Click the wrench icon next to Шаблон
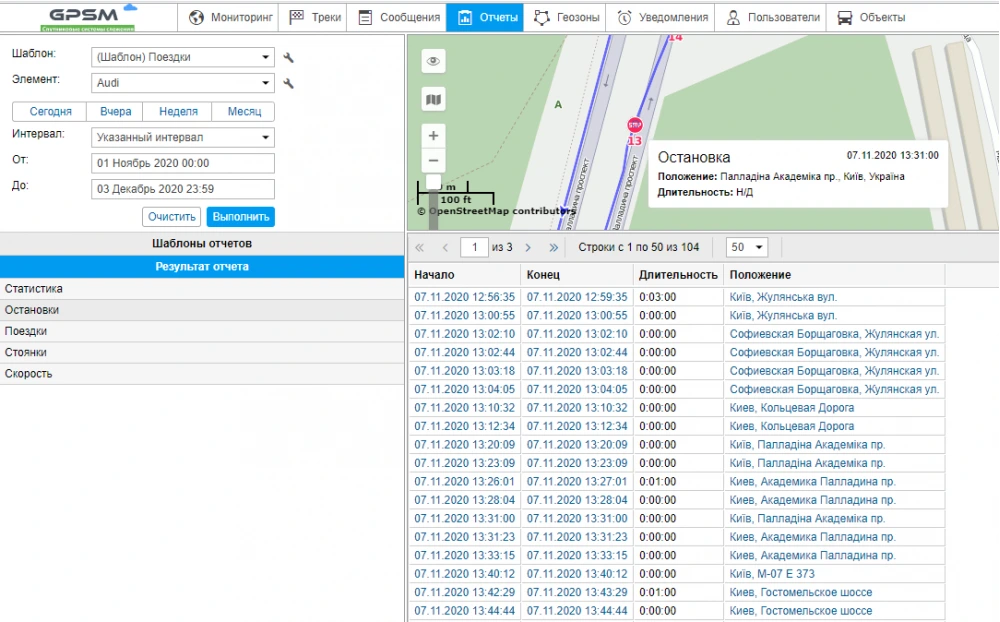 (x=289, y=58)
